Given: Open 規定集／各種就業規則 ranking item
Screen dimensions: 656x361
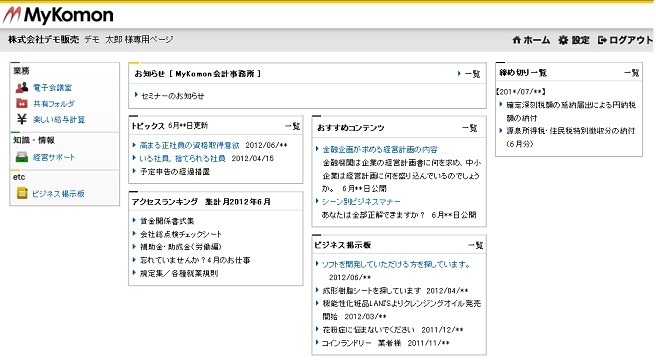Looking at the screenshot, I should coord(179,274).
